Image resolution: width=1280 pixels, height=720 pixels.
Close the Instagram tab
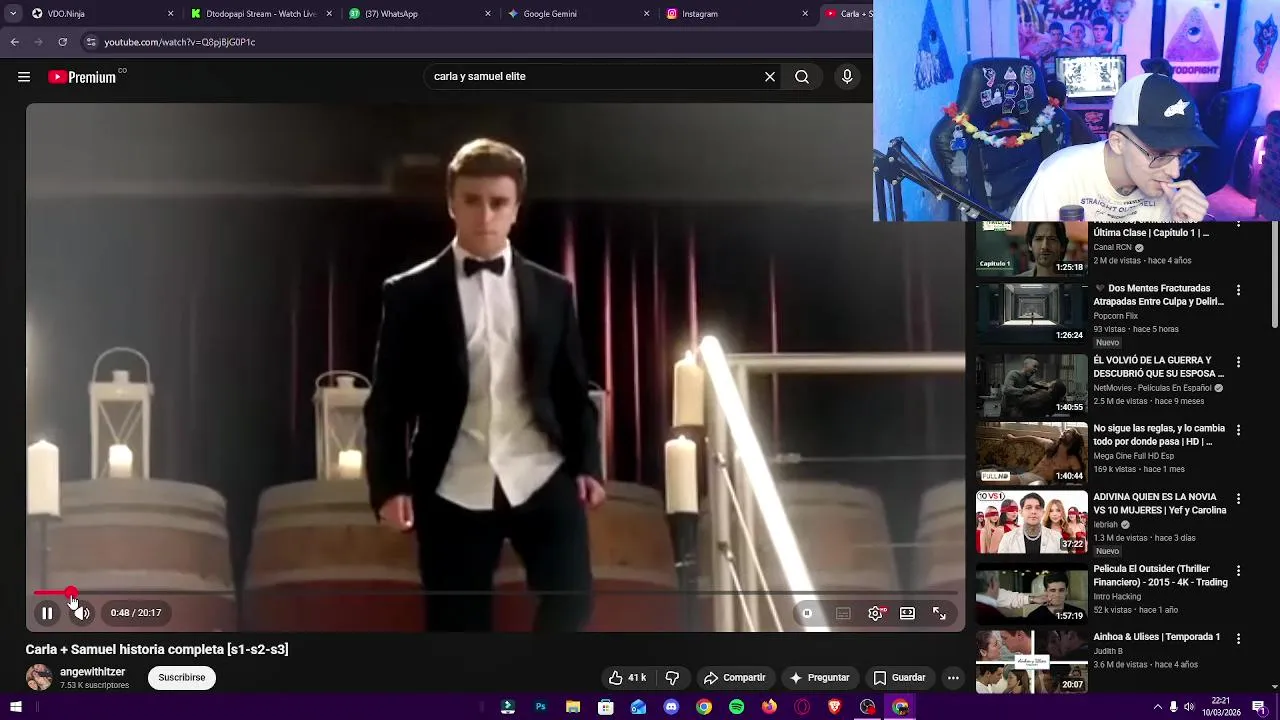click(805, 14)
